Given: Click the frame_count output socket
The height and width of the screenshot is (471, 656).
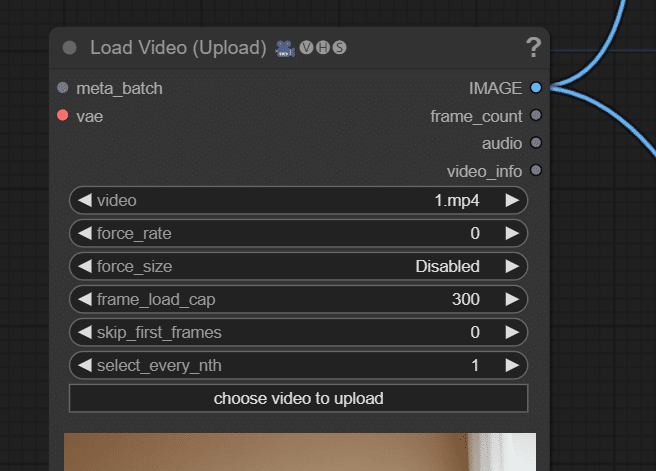Looking at the screenshot, I should [536, 115].
